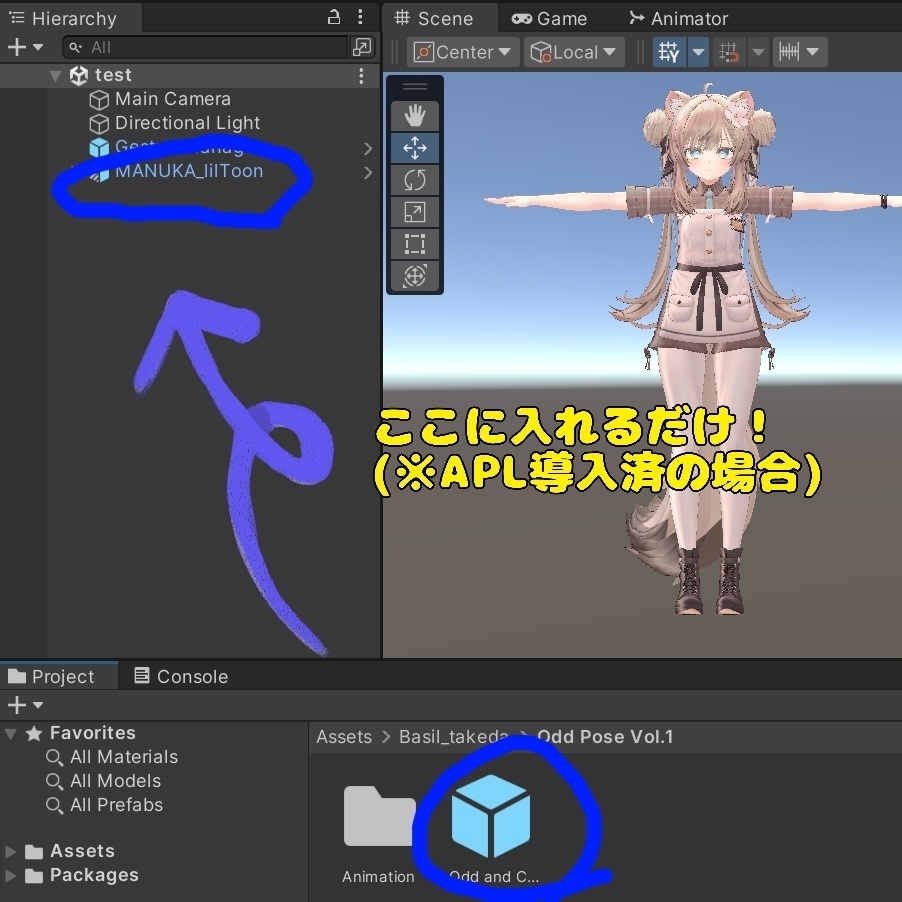
Task: Click the plus icon to create a GameObject
Action: pos(15,46)
